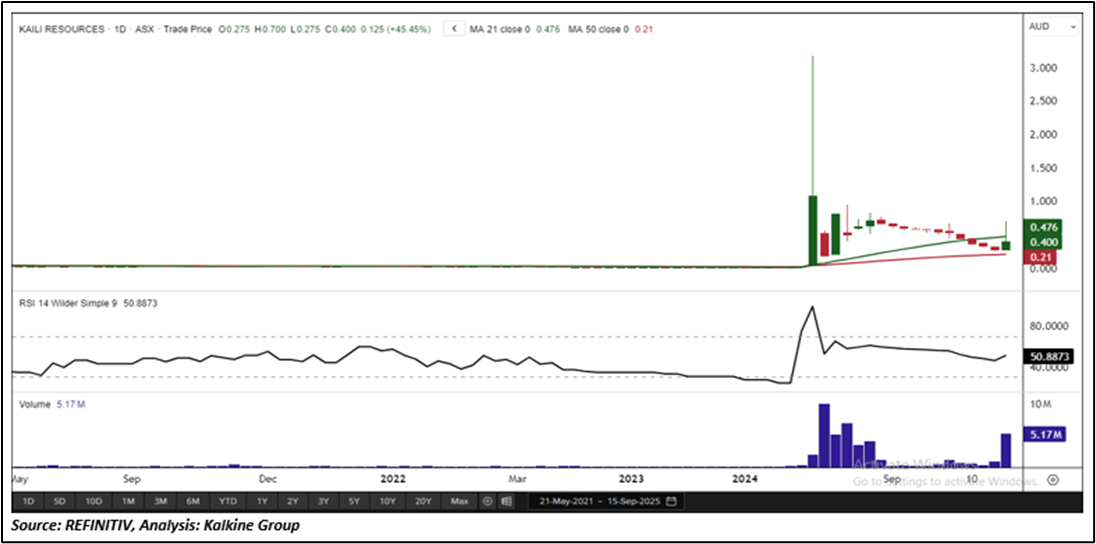
Task: Open chart settings circle icon at bottom right
Action: point(1054,480)
